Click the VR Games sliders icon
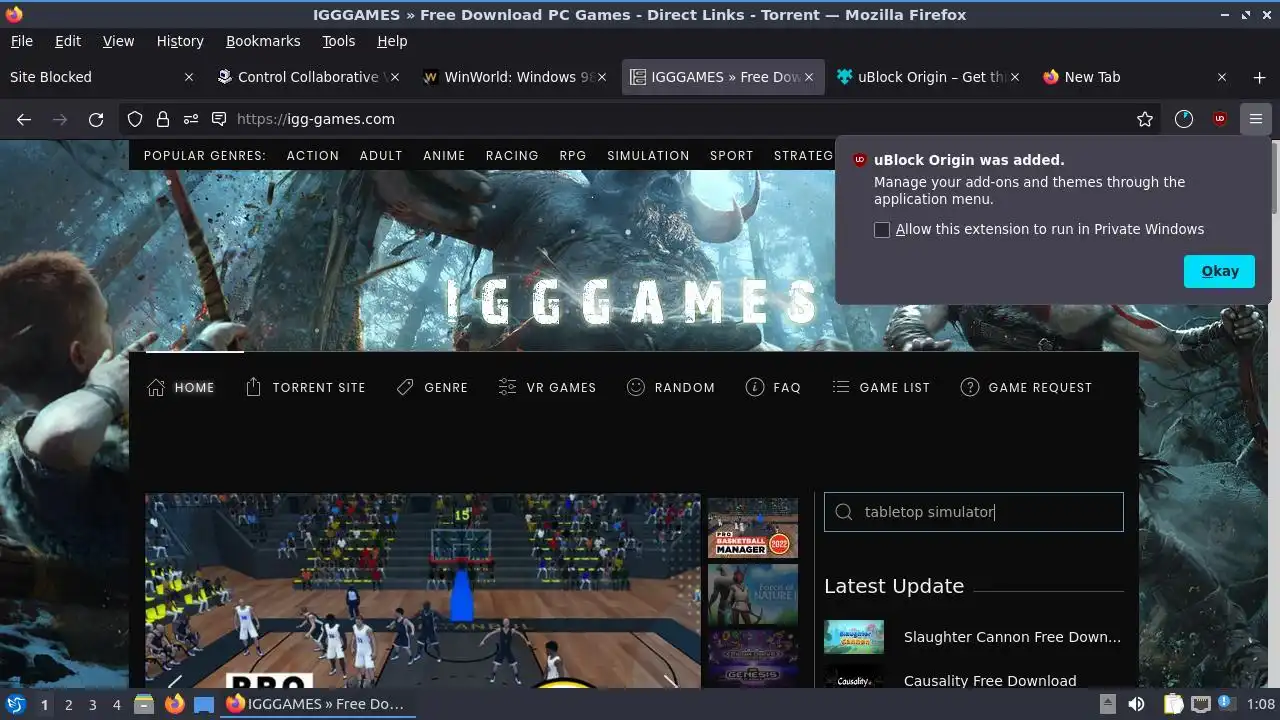Image resolution: width=1280 pixels, height=720 pixels. coord(507,387)
